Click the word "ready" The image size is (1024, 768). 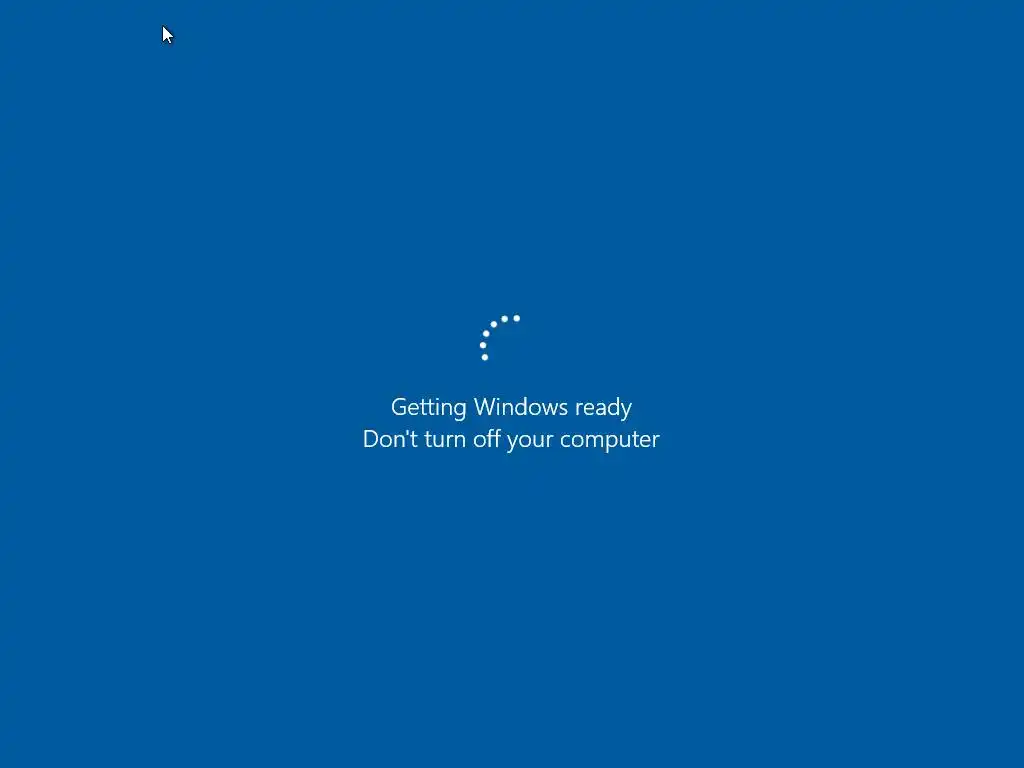coord(603,408)
